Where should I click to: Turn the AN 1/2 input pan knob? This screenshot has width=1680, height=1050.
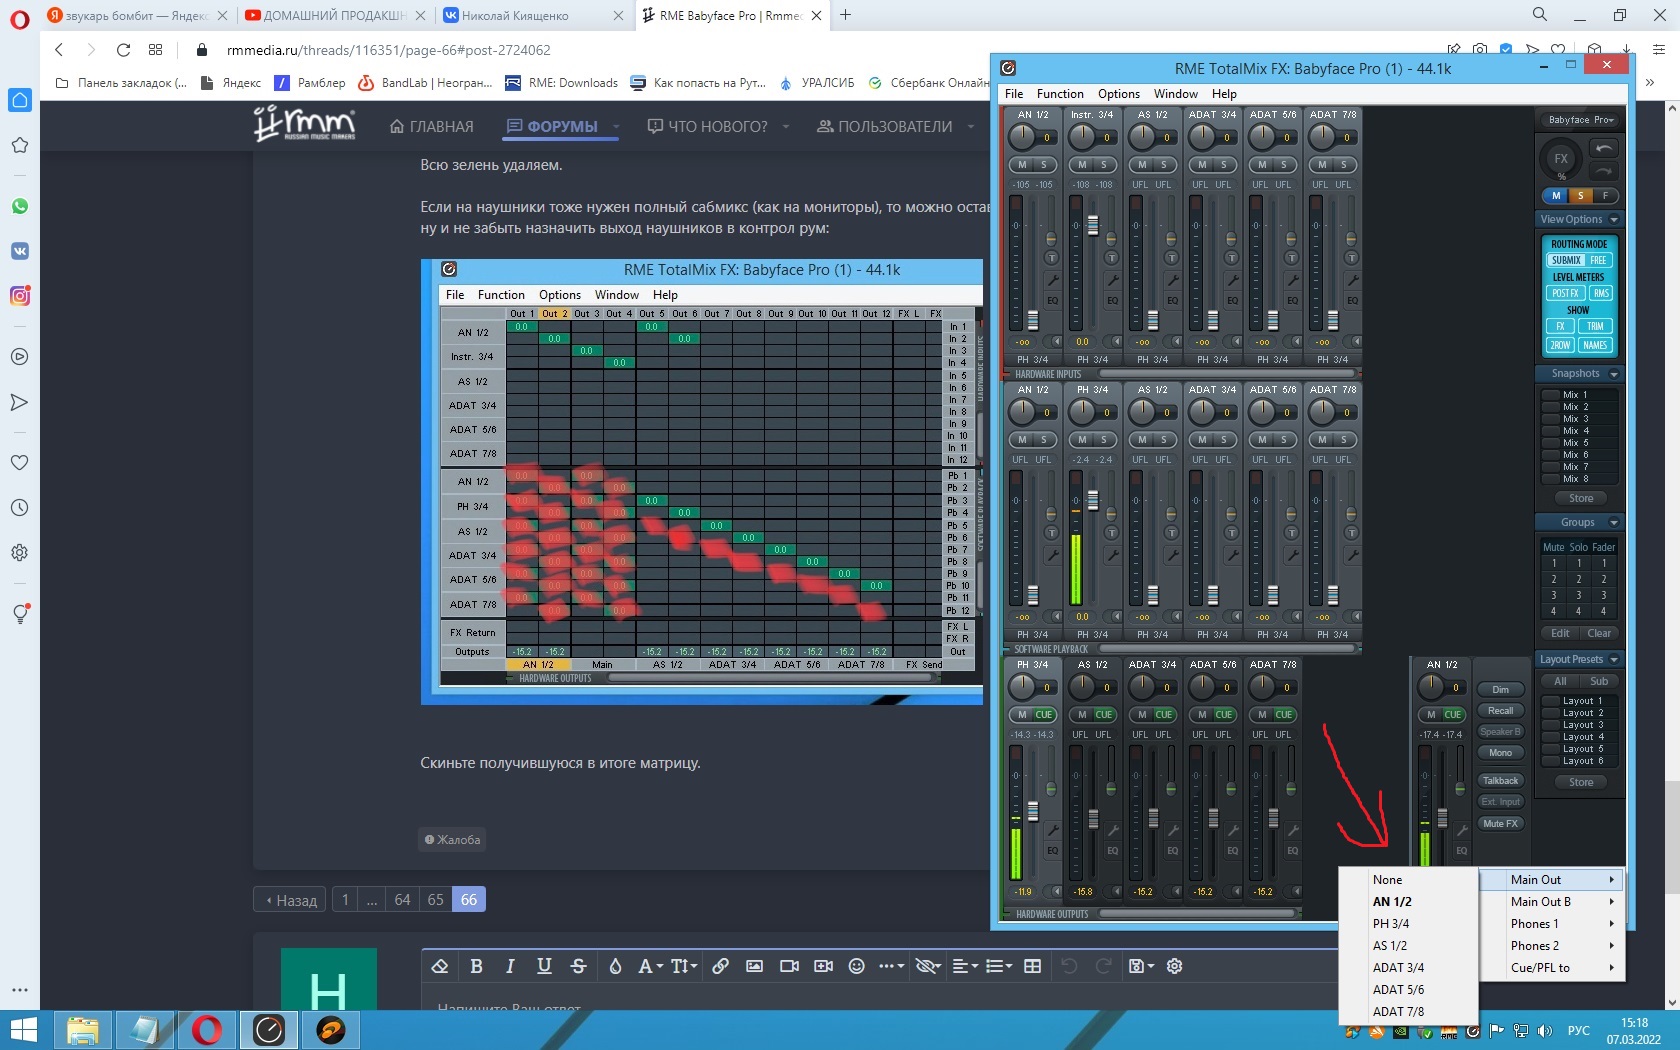(1023, 137)
